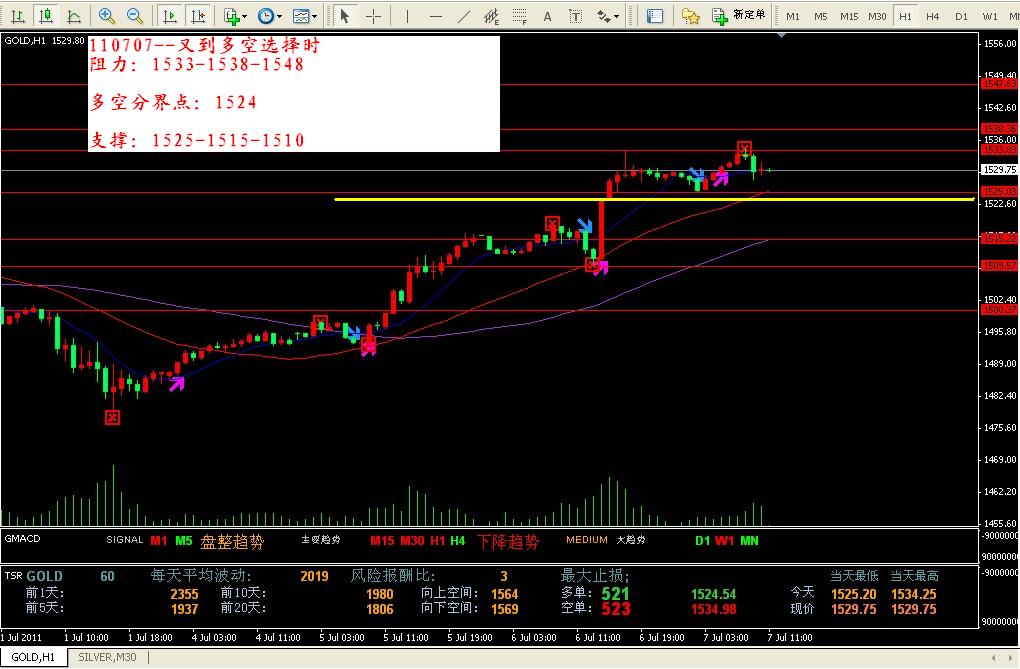Switch to the SILVER,M30 chart tab
Screen dimensions: 1020x669
[x=107, y=657]
